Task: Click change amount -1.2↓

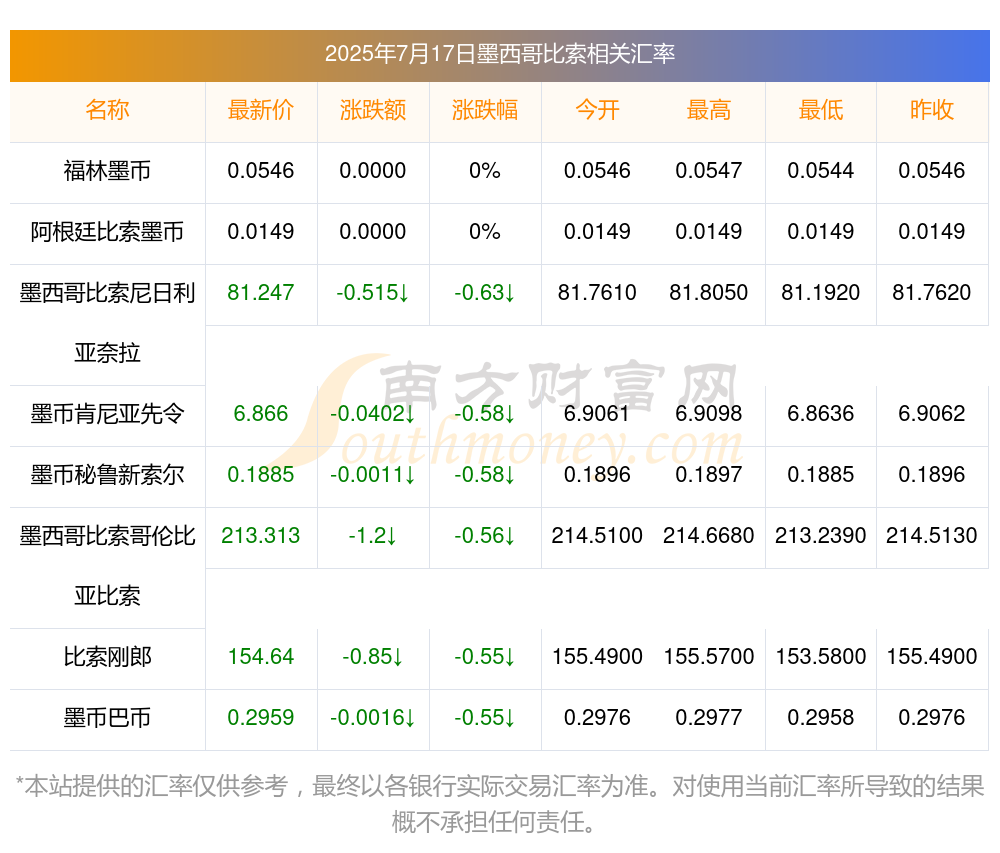Action: (x=372, y=536)
